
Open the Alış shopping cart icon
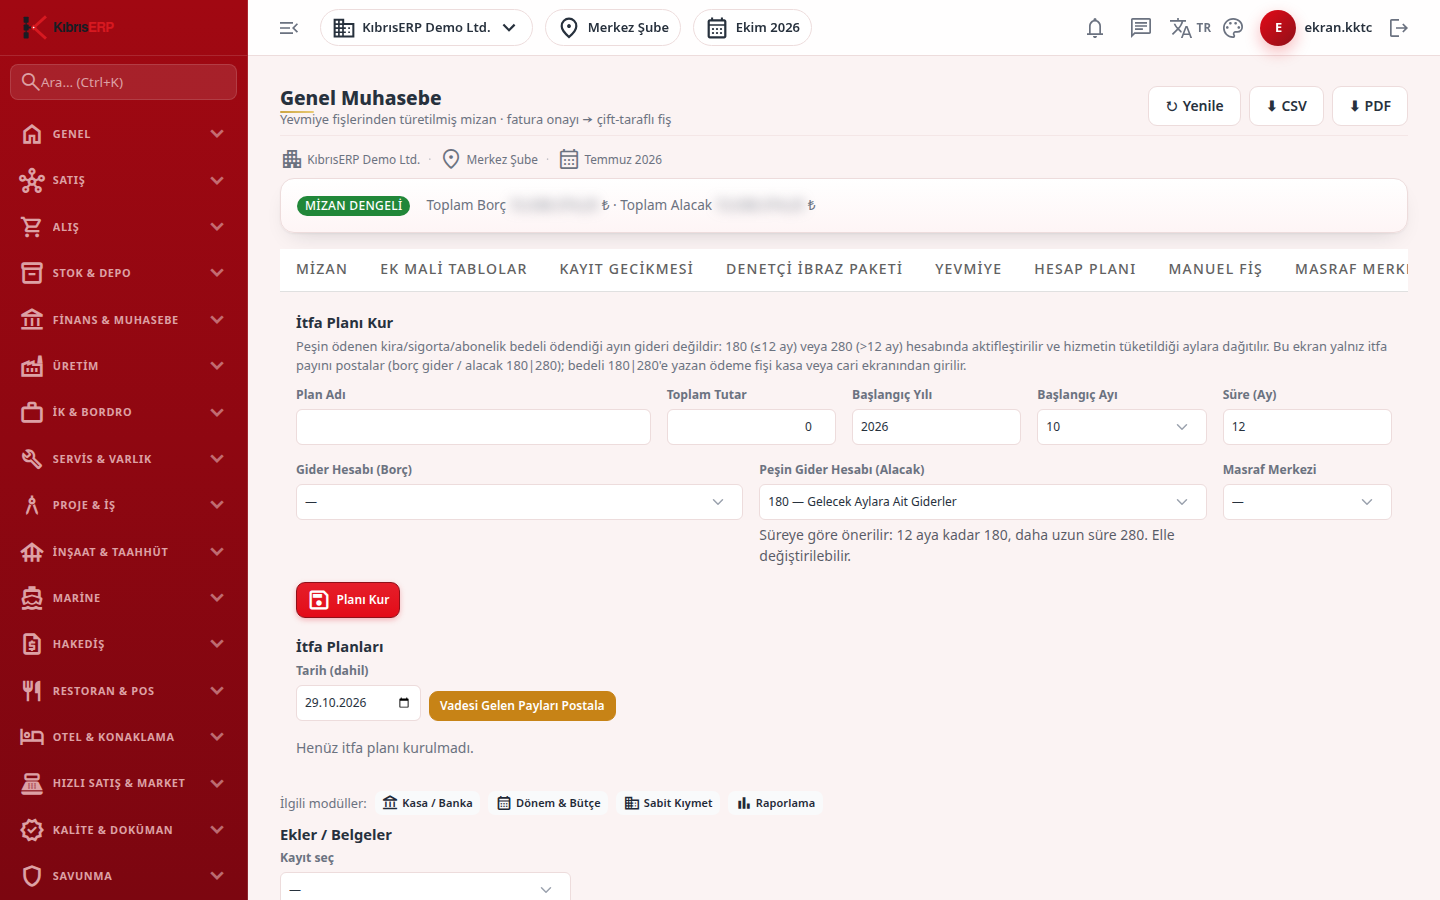click(x=32, y=227)
